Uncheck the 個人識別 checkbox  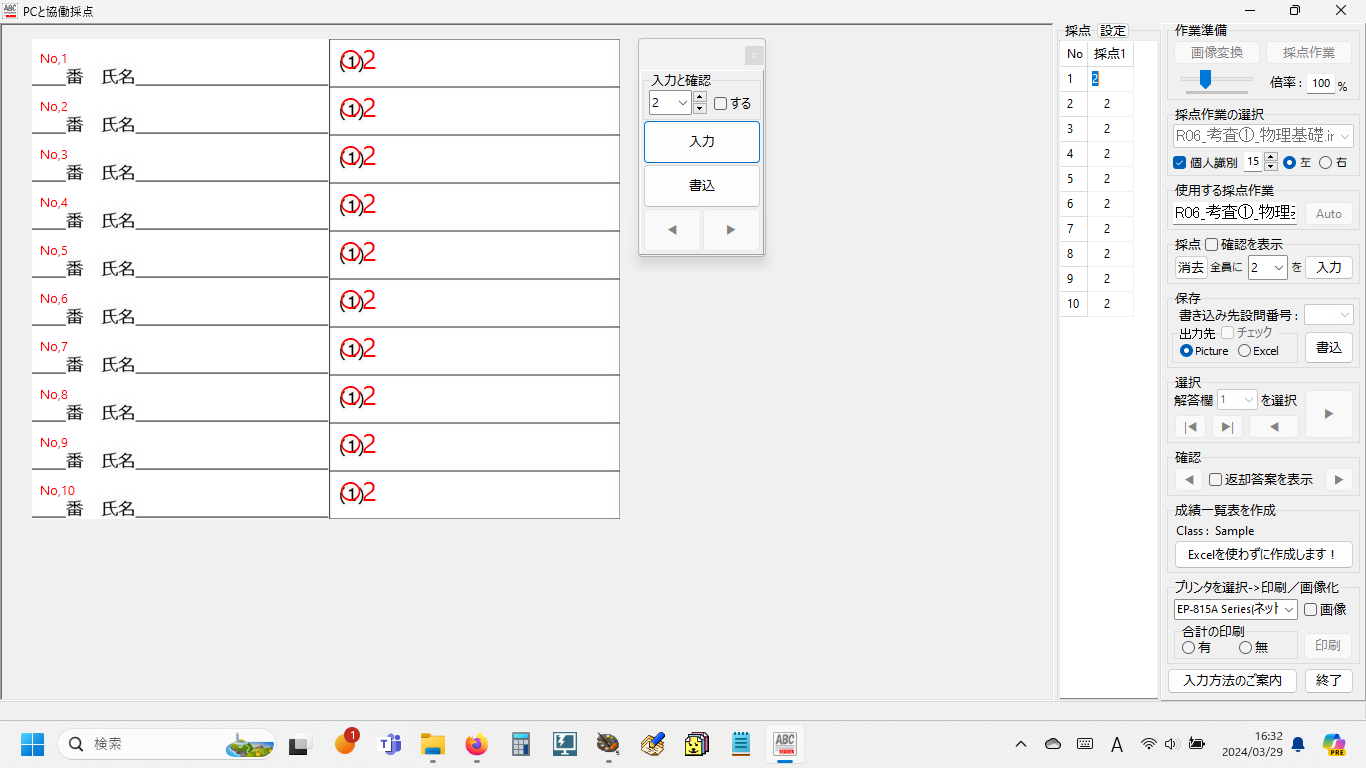[1180, 162]
